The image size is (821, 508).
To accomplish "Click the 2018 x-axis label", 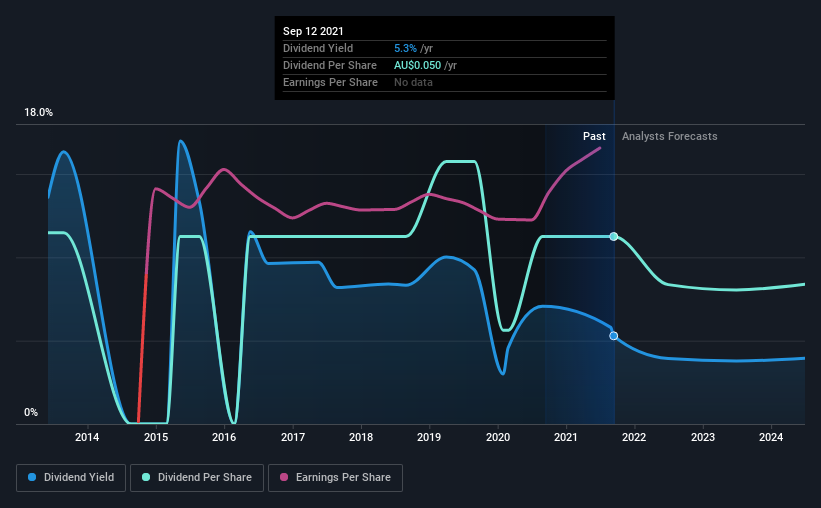I will pos(361,437).
